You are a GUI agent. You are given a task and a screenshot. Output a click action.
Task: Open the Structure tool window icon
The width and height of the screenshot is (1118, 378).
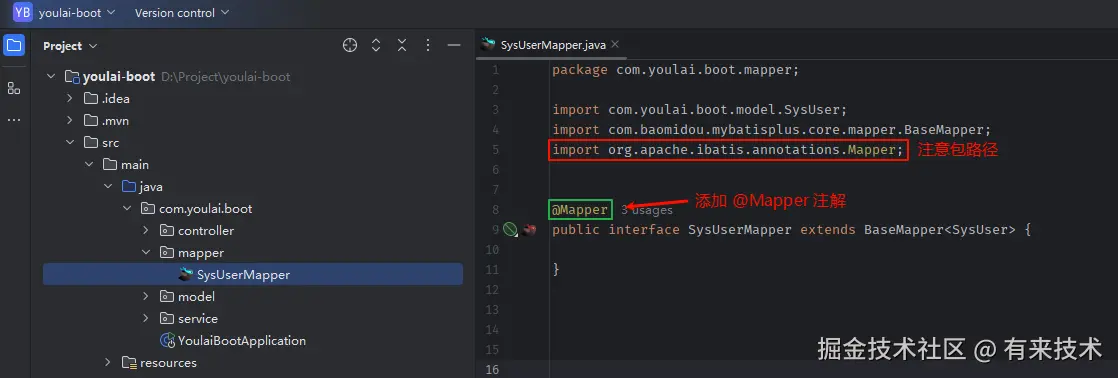tap(14, 88)
